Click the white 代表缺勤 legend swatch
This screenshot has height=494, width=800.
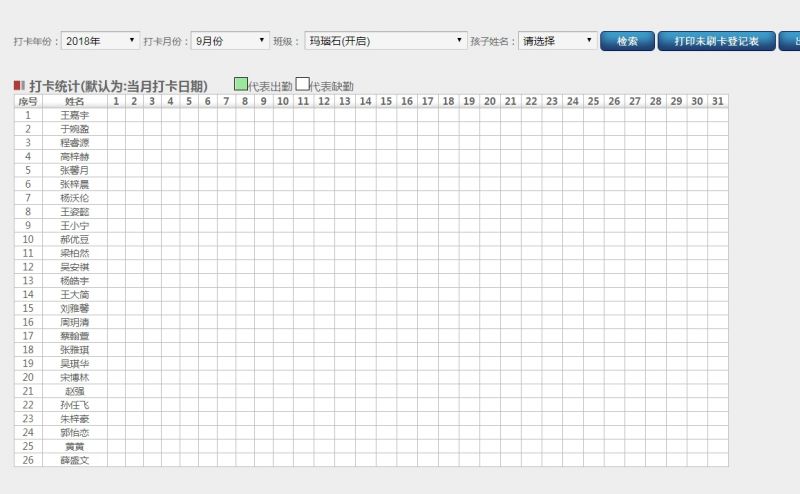point(303,84)
